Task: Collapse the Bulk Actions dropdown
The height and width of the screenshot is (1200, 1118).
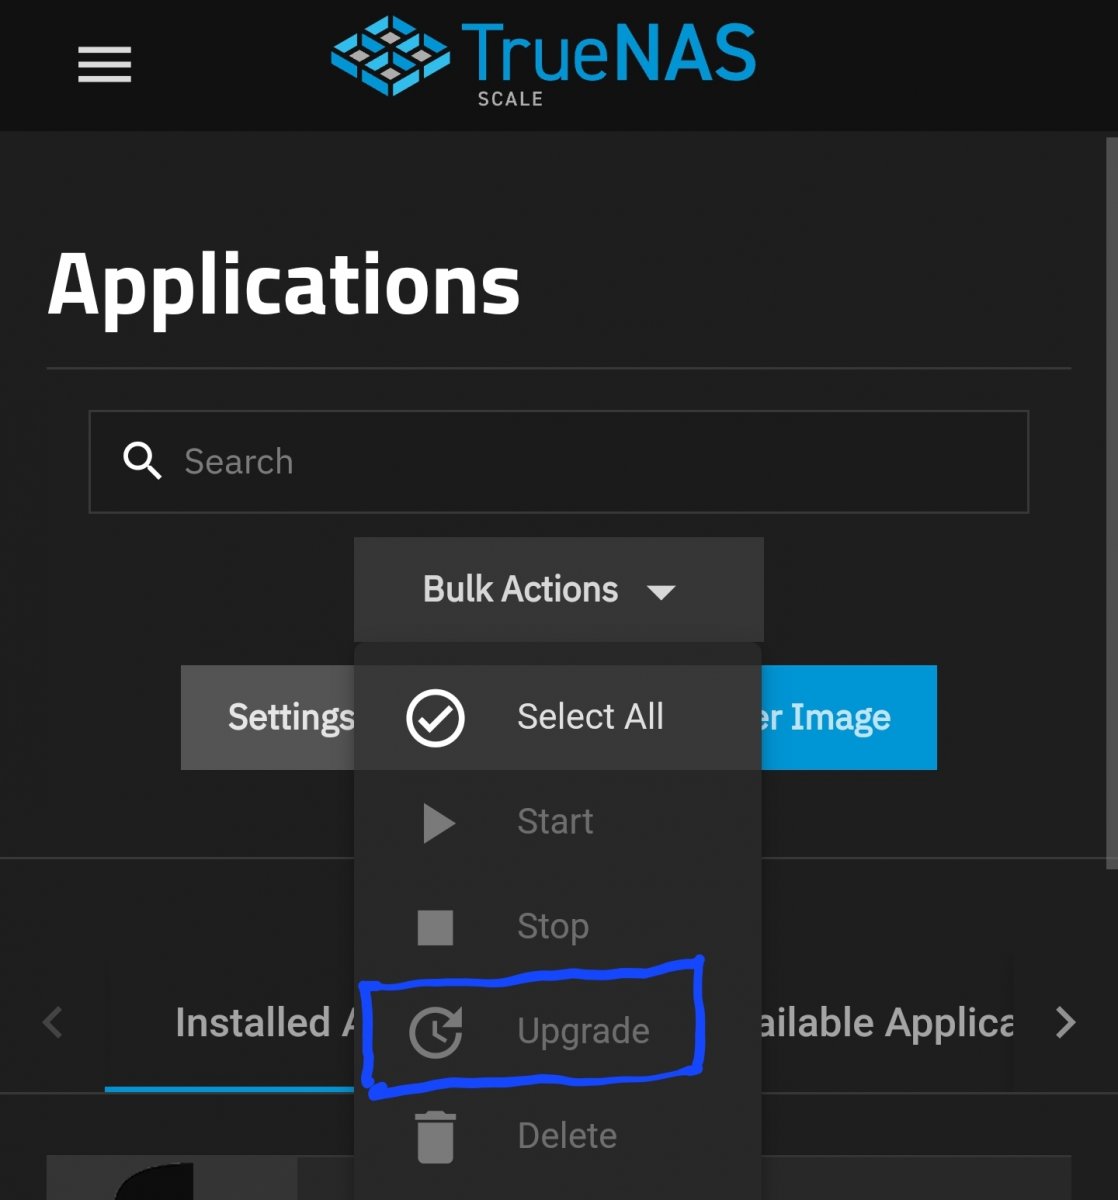Action: [558, 589]
